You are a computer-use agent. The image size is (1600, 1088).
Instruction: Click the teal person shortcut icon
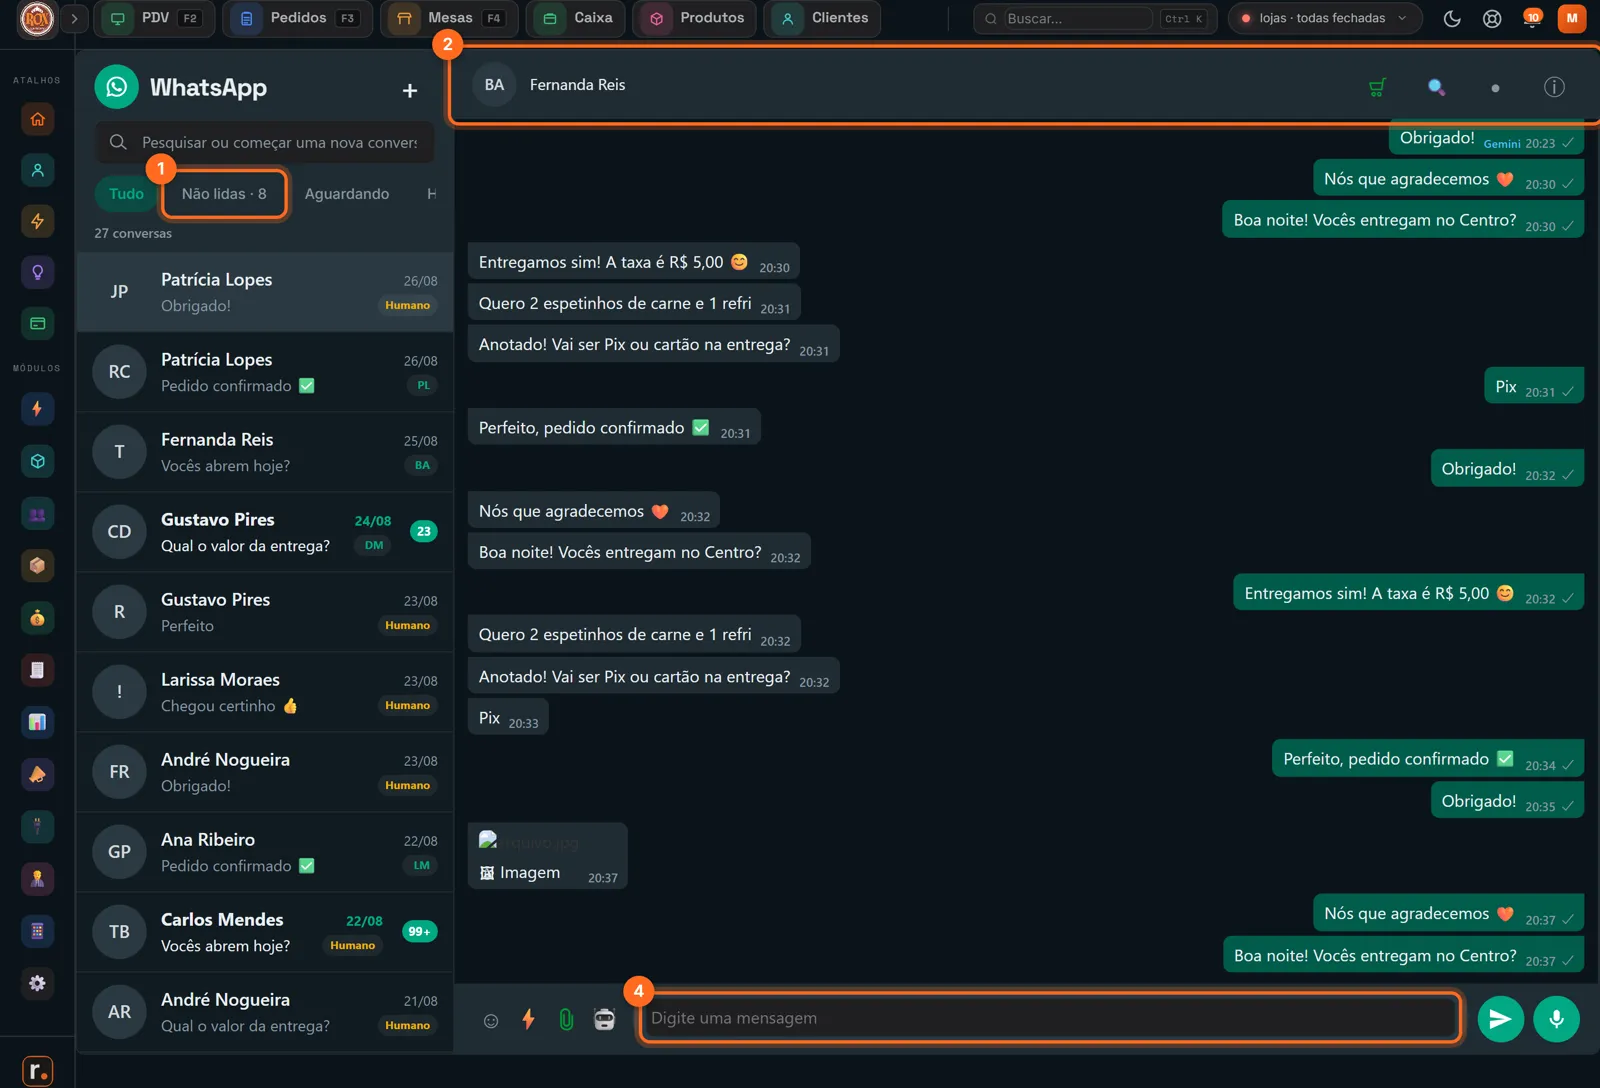click(x=37, y=170)
